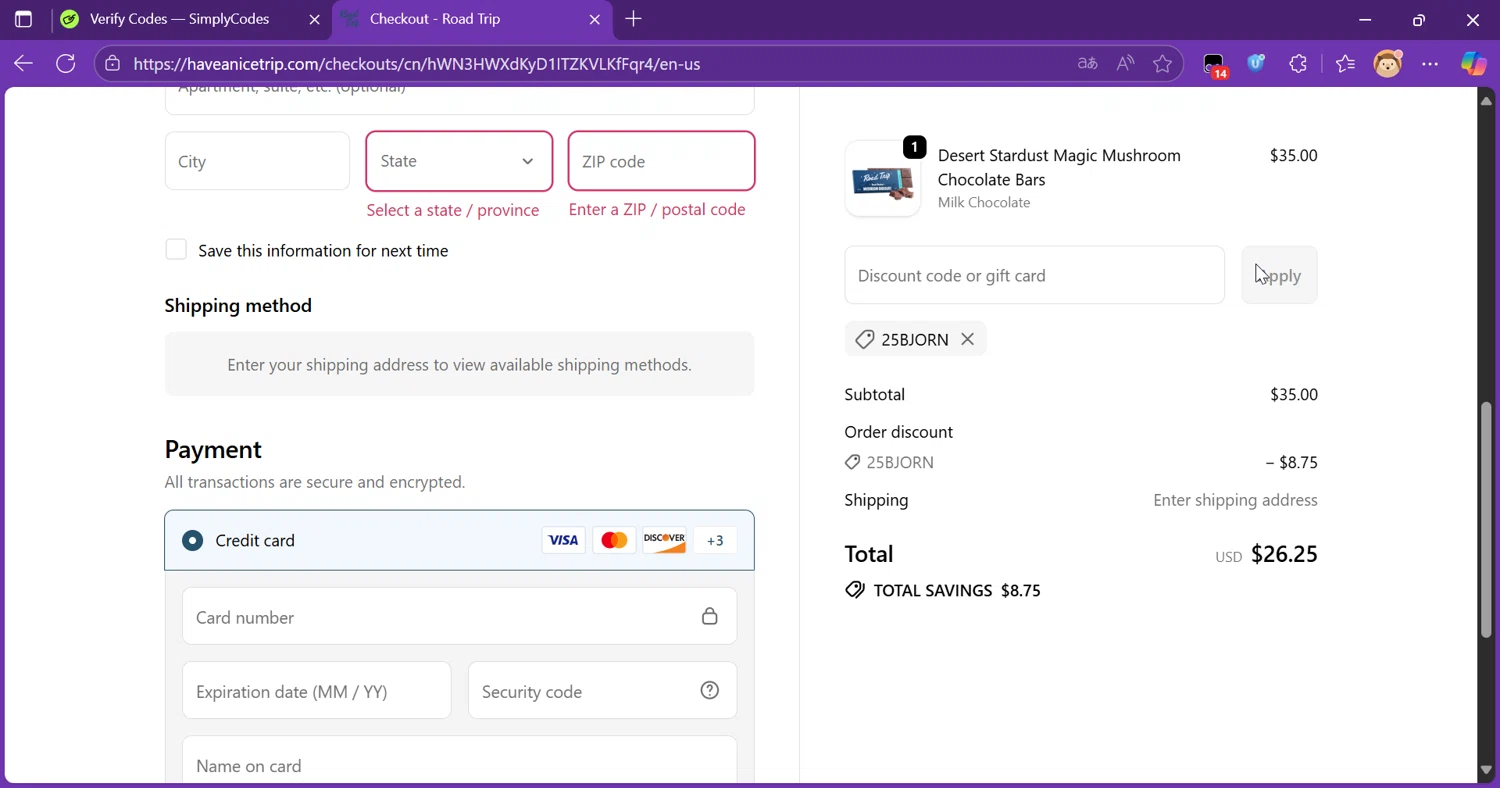Click the address bar URL
The image size is (1500, 788).
[416, 64]
